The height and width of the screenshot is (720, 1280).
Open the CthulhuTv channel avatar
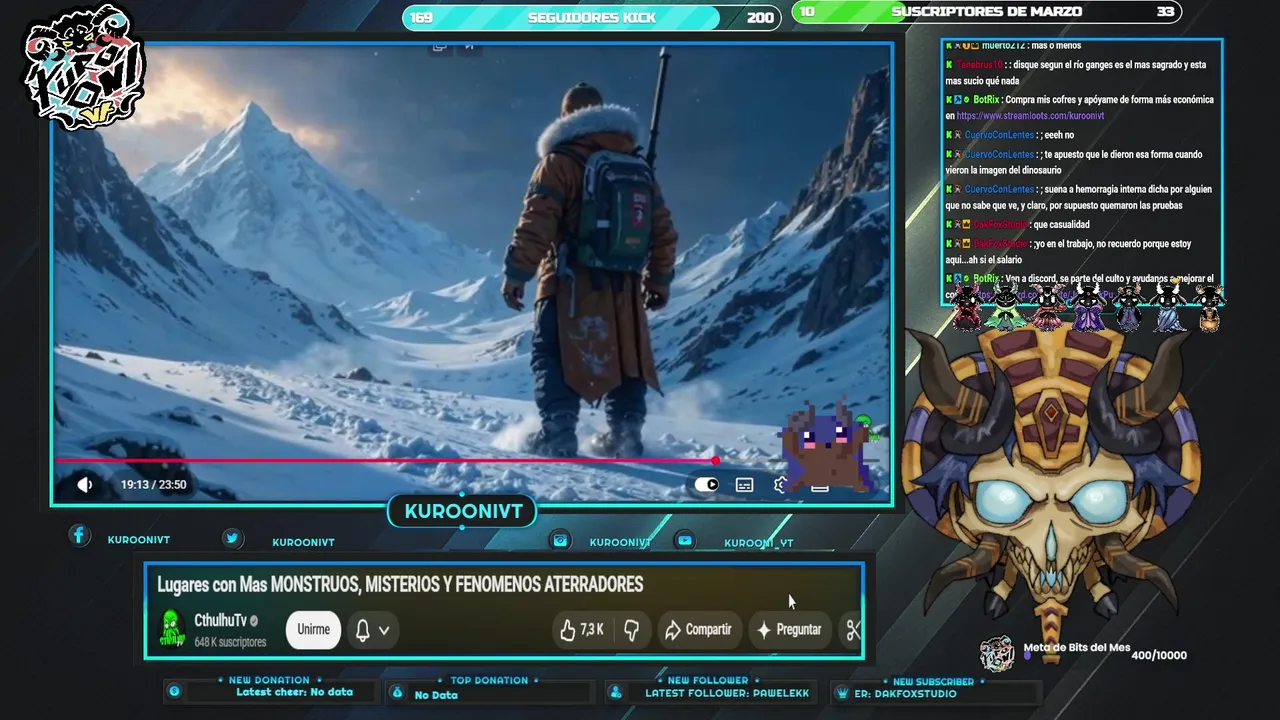[173, 629]
